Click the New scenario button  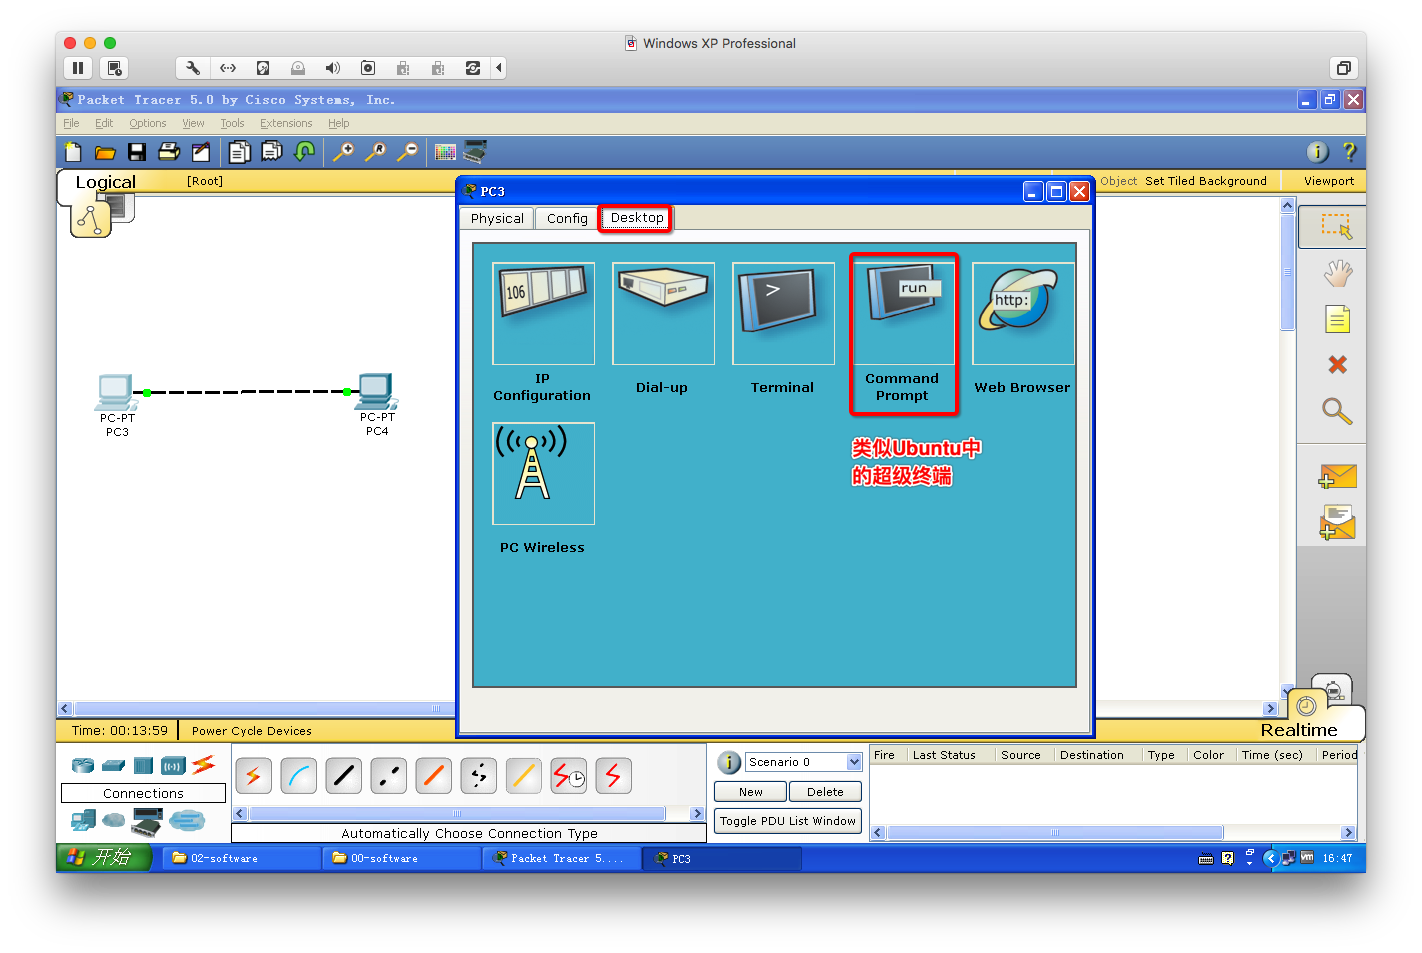click(x=750, y=792)
